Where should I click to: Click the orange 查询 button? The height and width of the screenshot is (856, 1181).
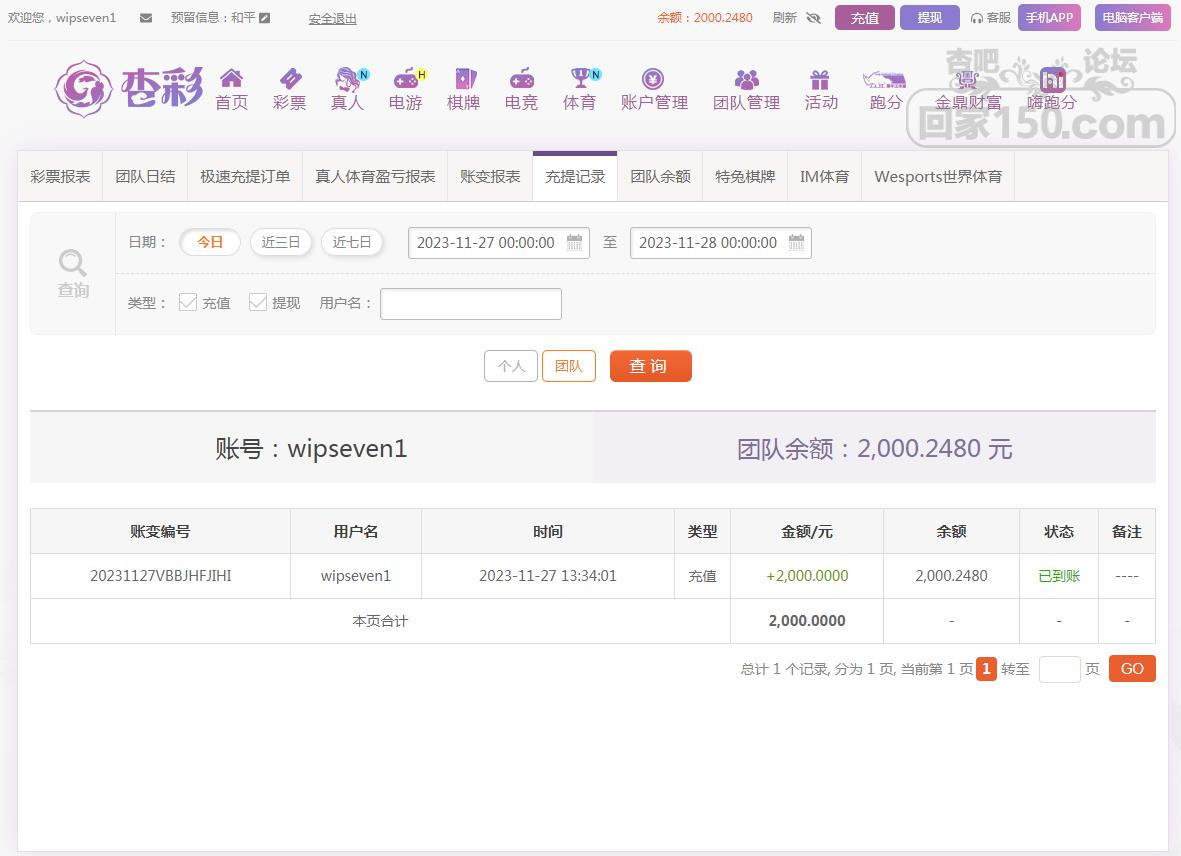[650, 366]
